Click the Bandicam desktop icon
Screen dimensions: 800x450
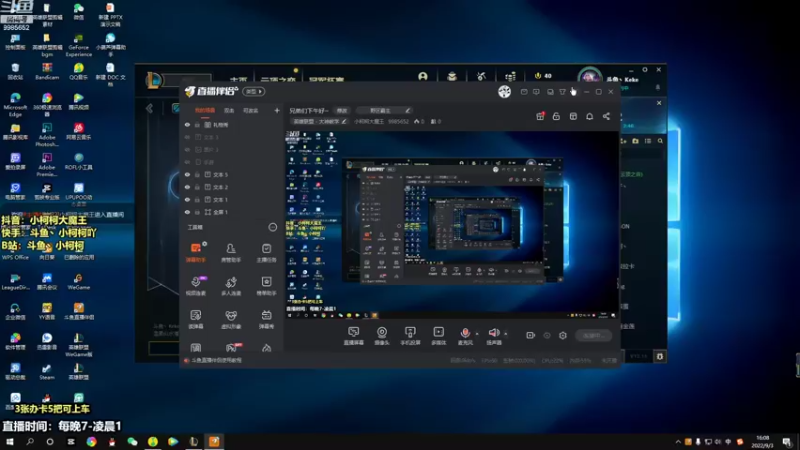tap(47, 71)
